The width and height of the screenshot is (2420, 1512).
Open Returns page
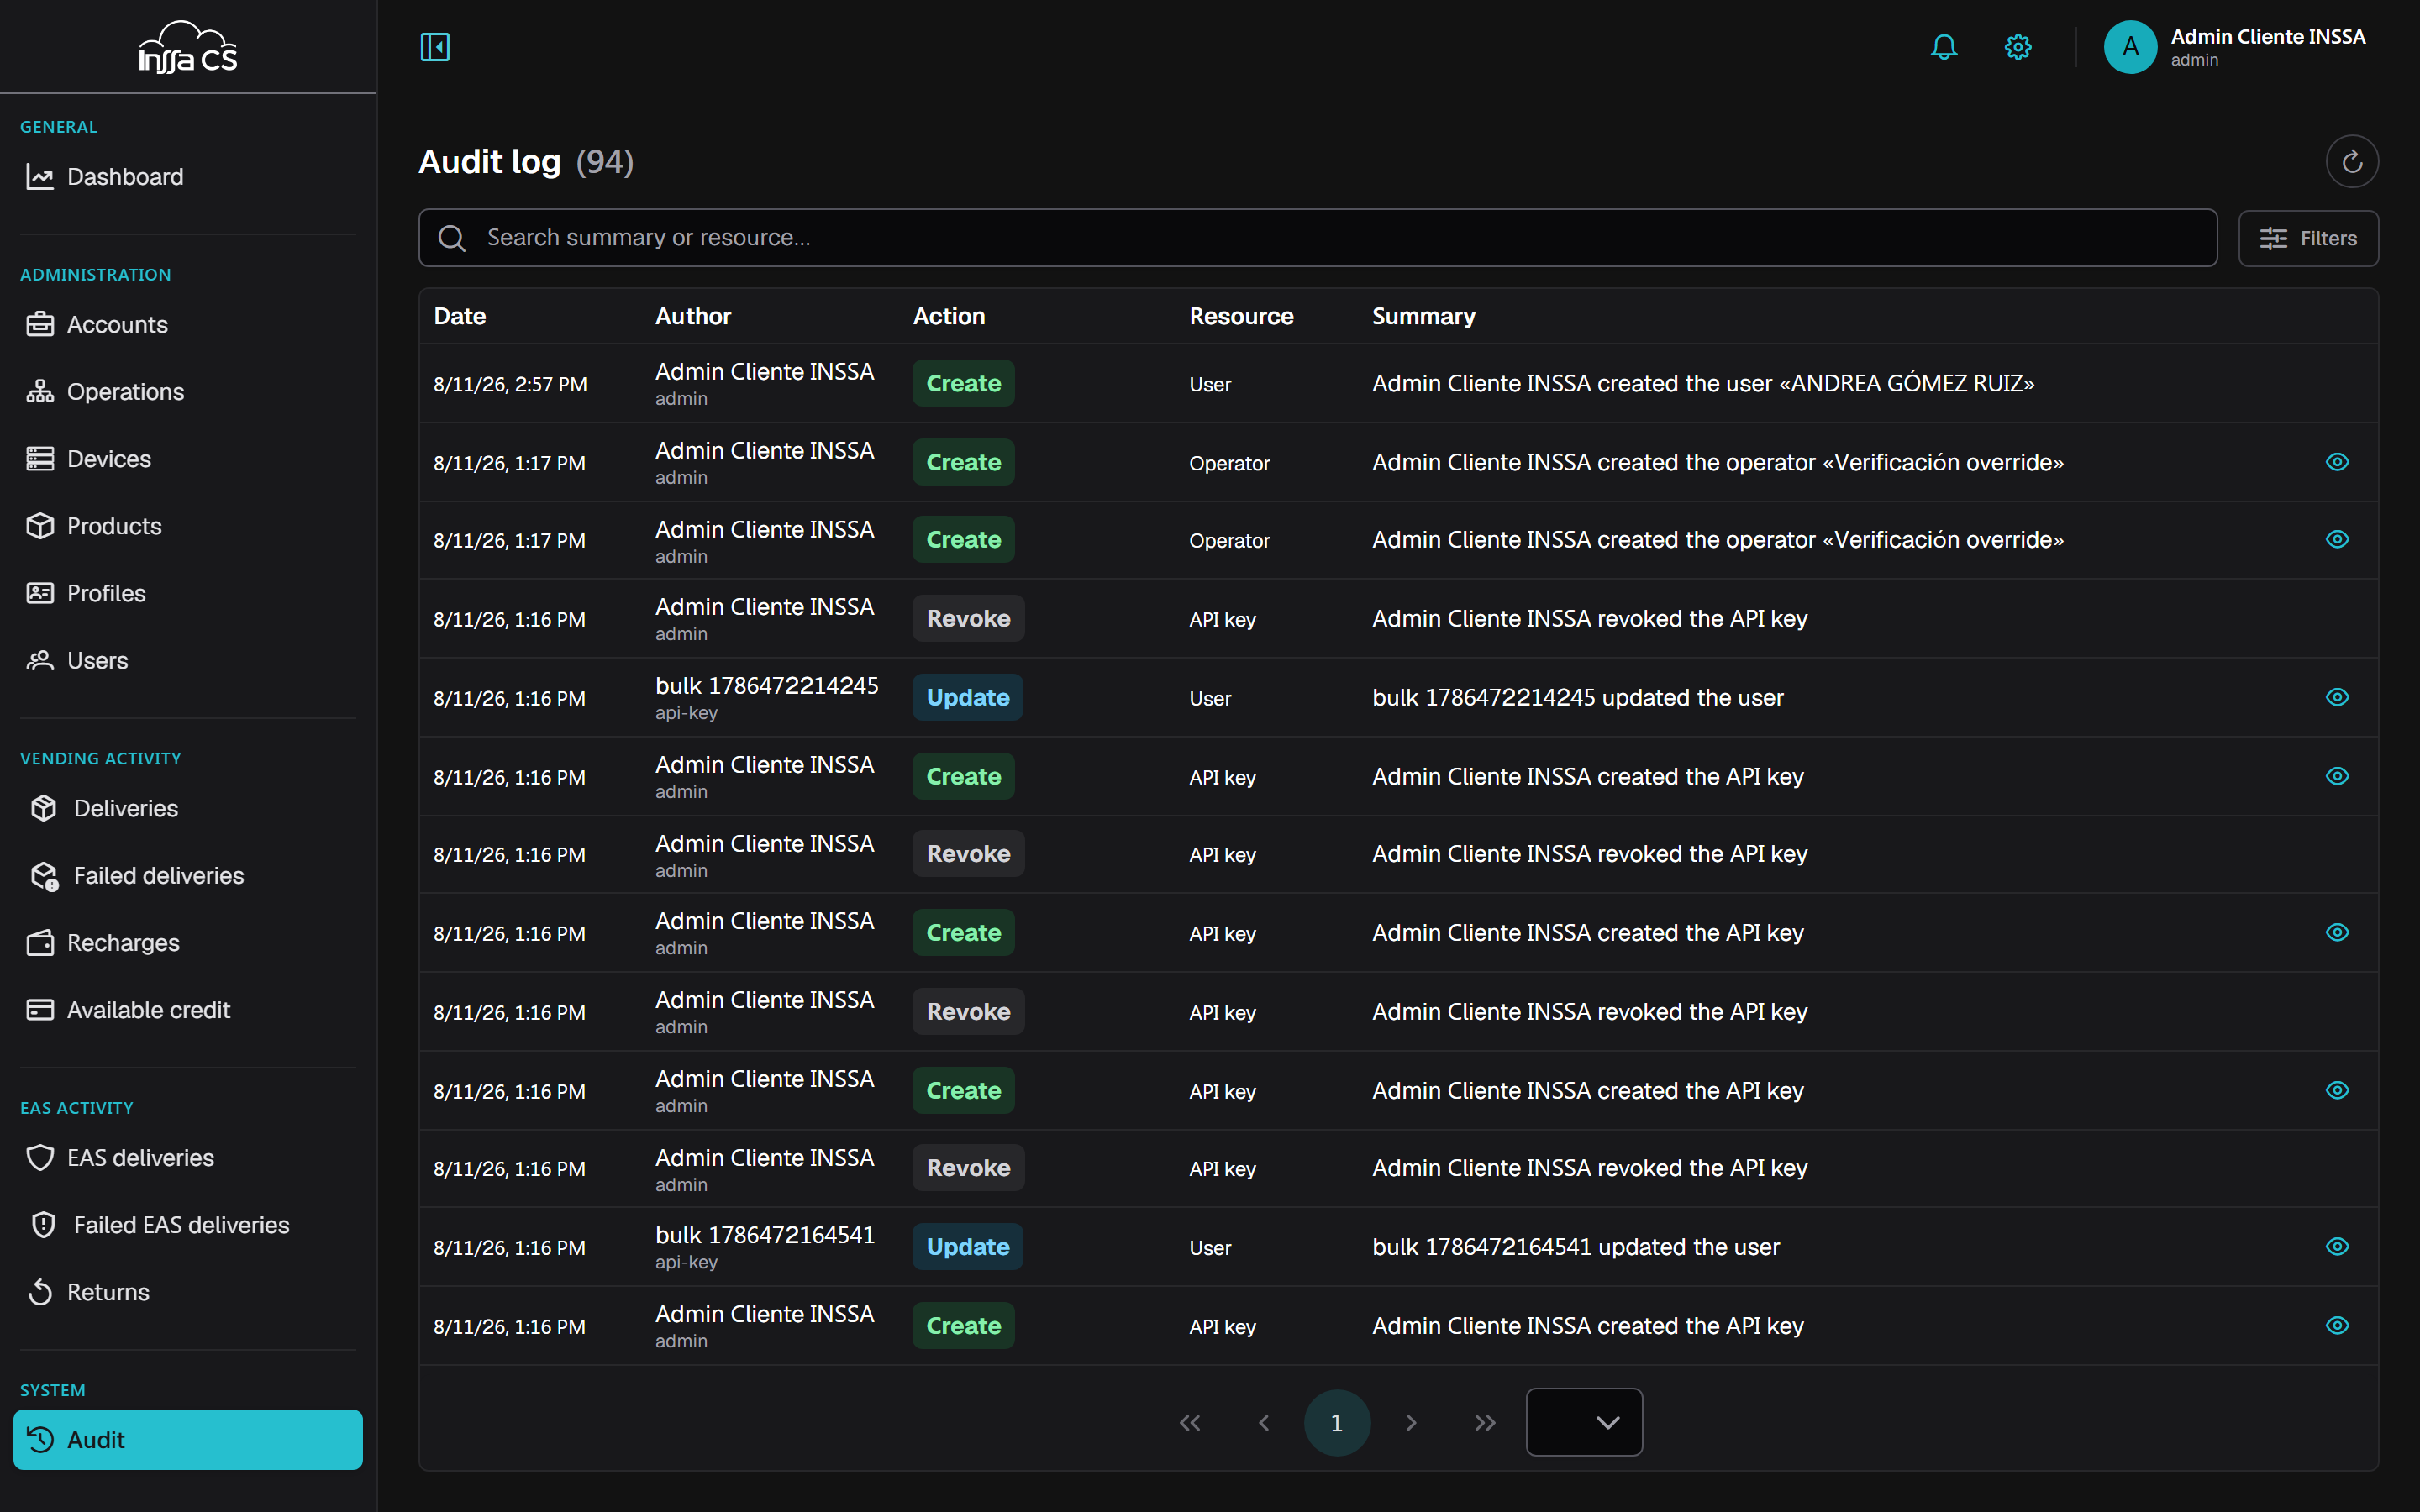coord(188,1292)
